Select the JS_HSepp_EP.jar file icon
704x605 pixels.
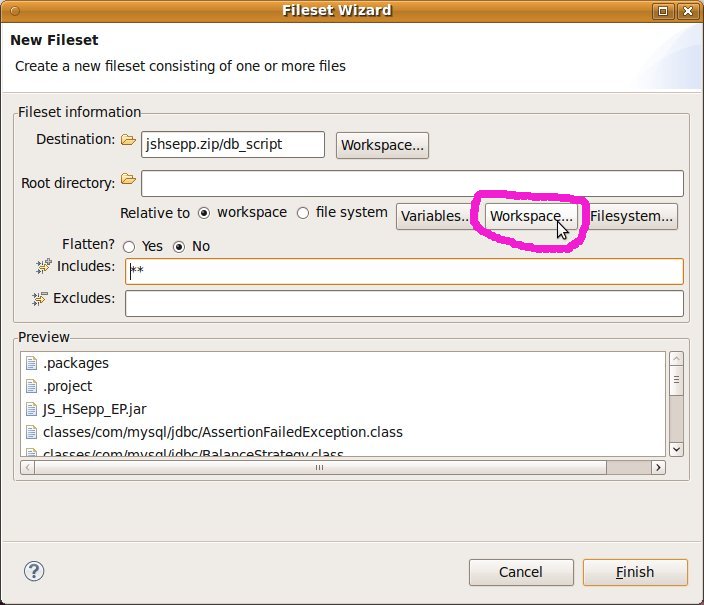pos(31,409)
